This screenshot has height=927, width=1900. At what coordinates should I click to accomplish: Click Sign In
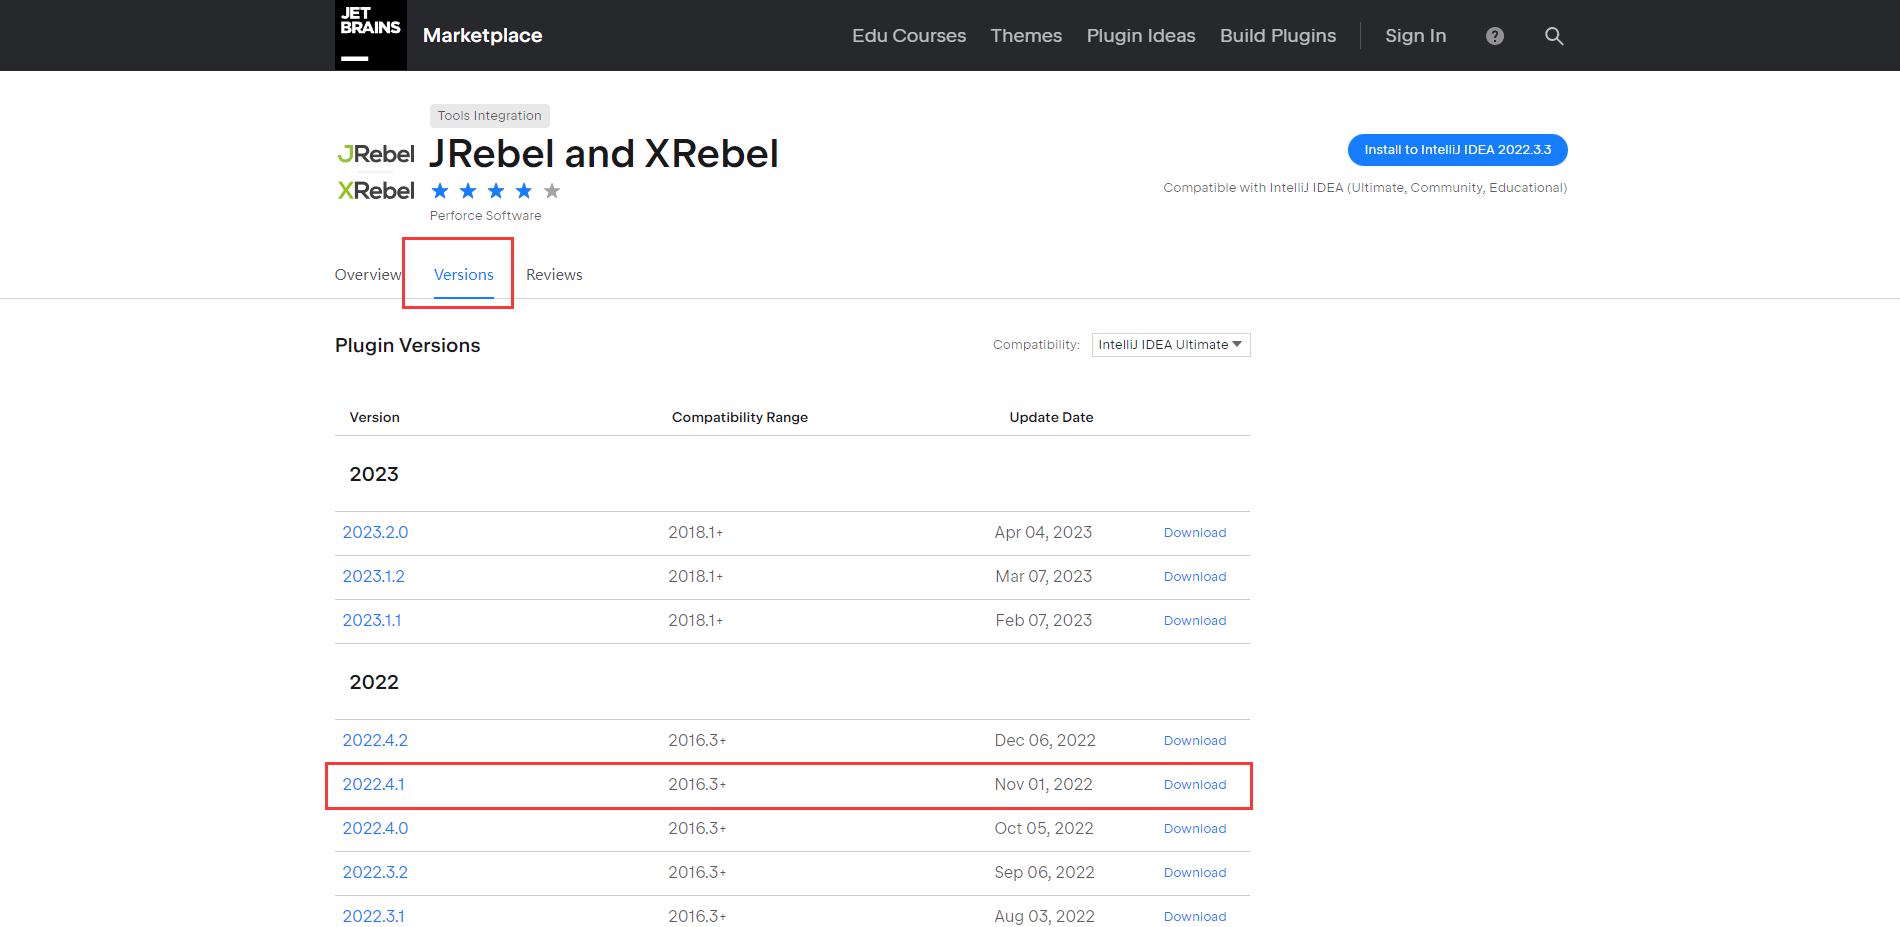[x=1415, y=36]
